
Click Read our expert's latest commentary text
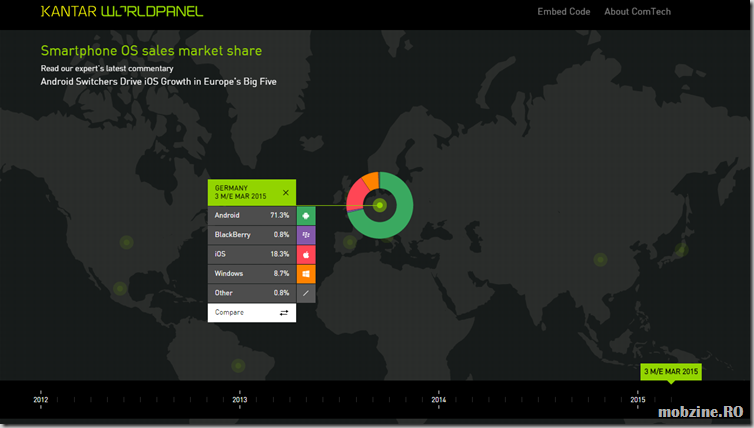point(107,68)
